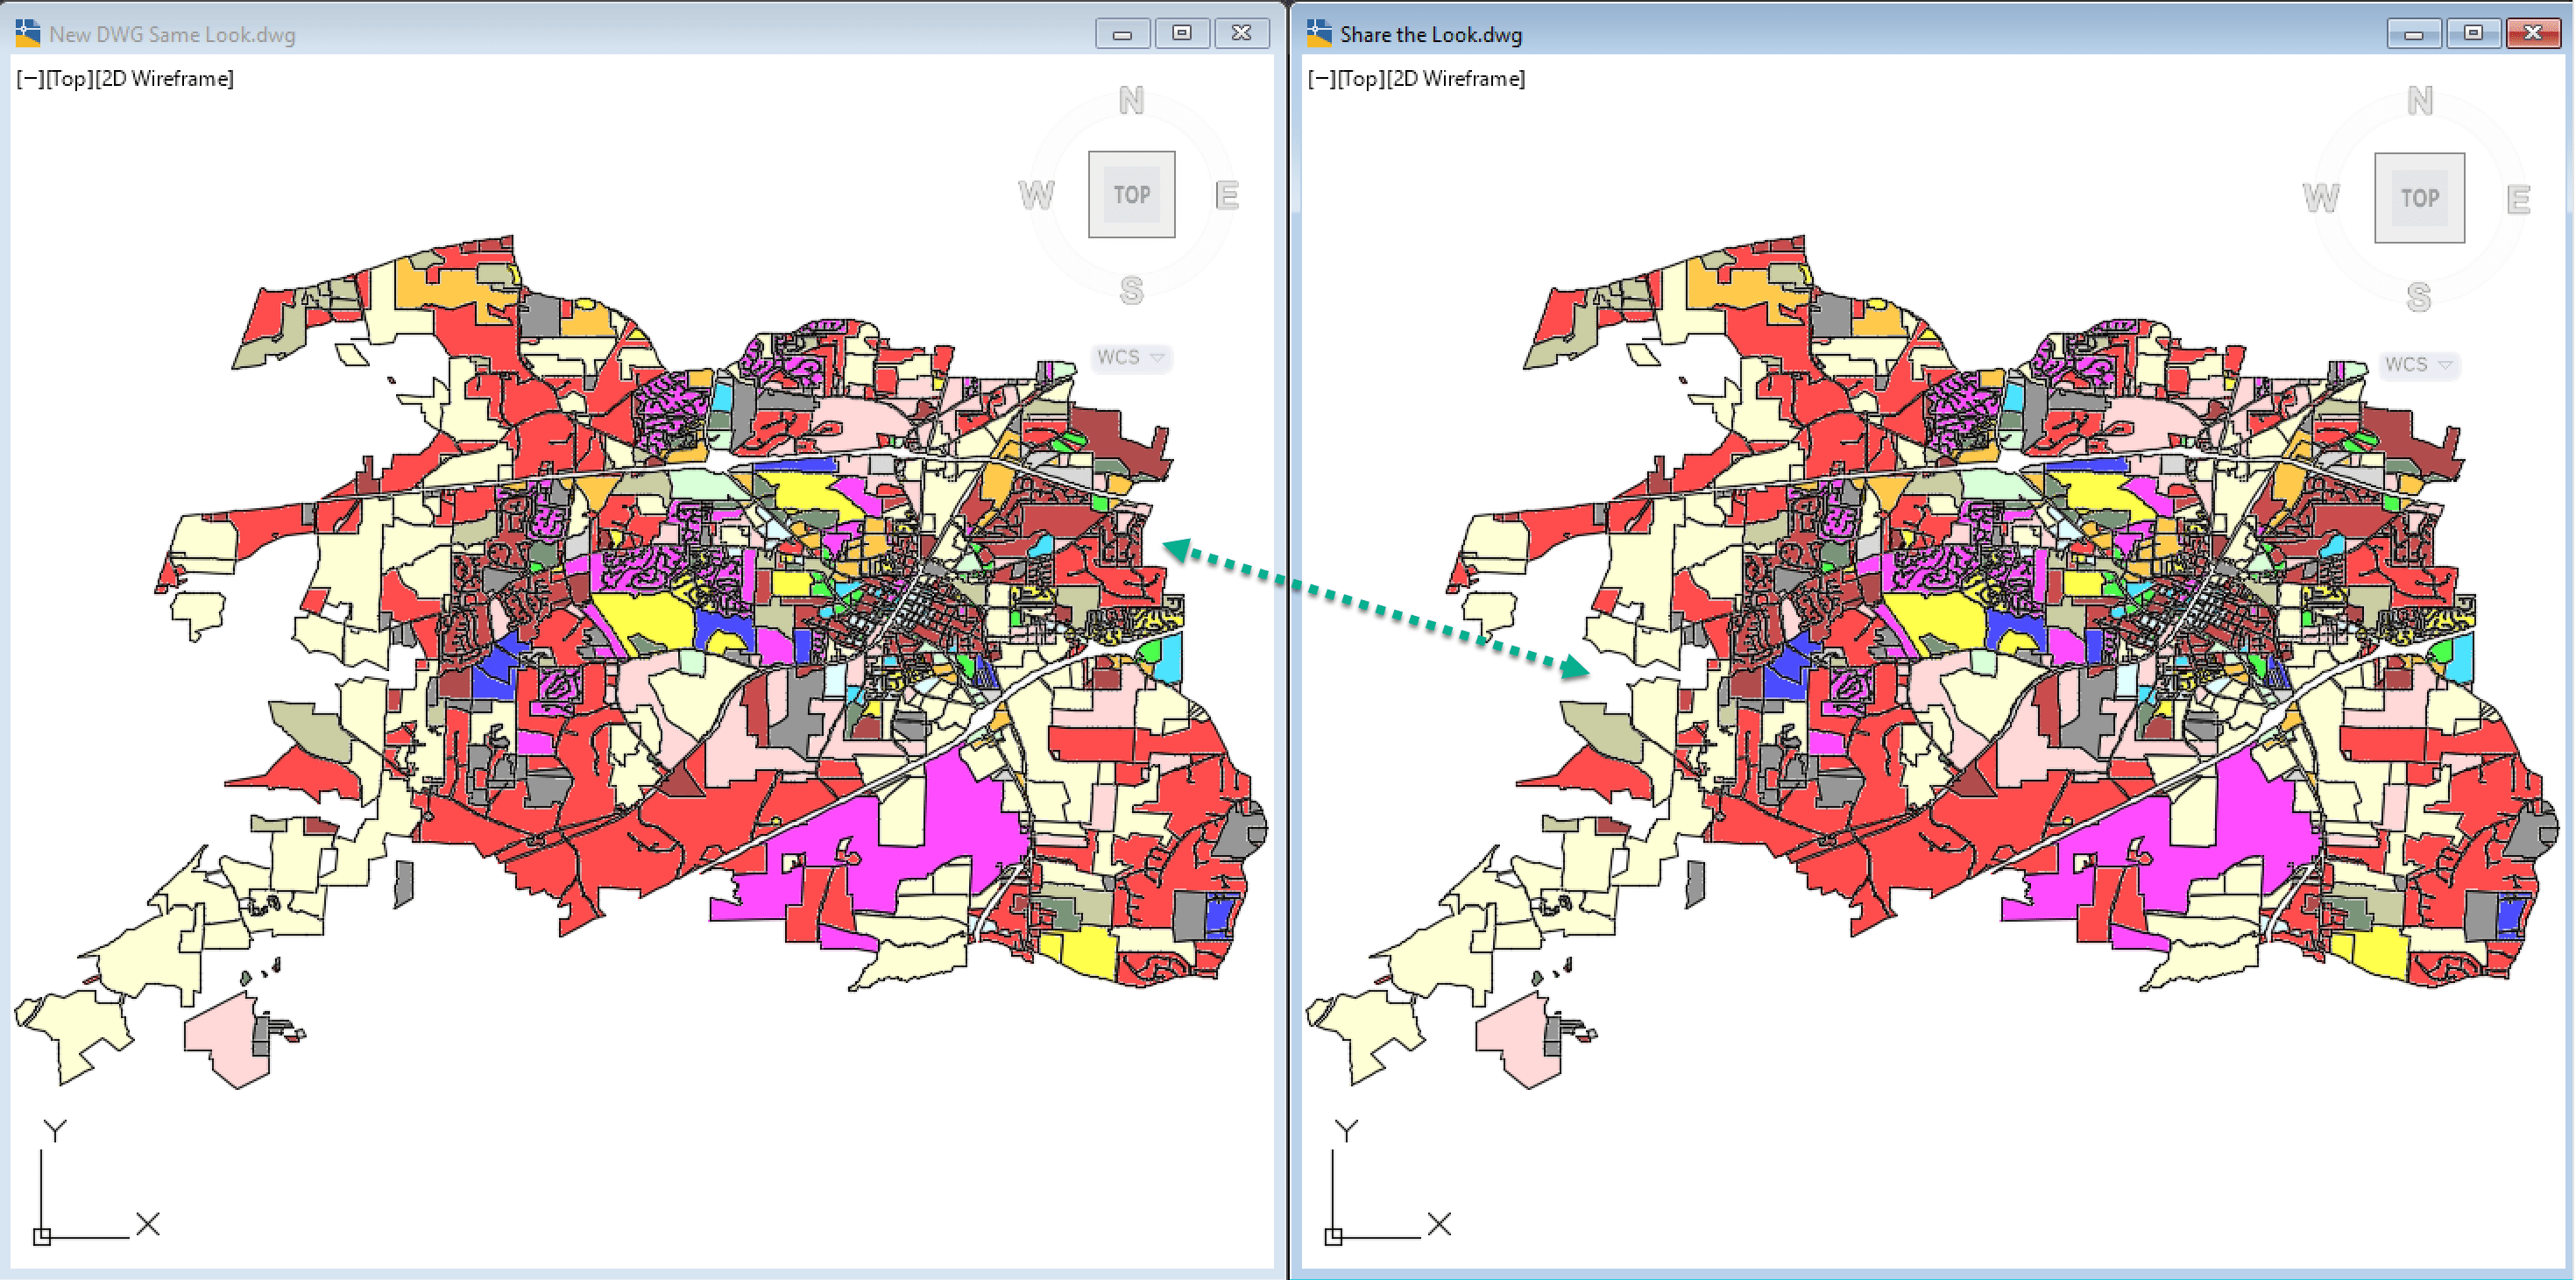This screenshot has width=2576, height=1280.
Task: Click TOP face of ViewCube in New DWG Same Look window
Action: pyautogui.click(x=1131, y=194)
